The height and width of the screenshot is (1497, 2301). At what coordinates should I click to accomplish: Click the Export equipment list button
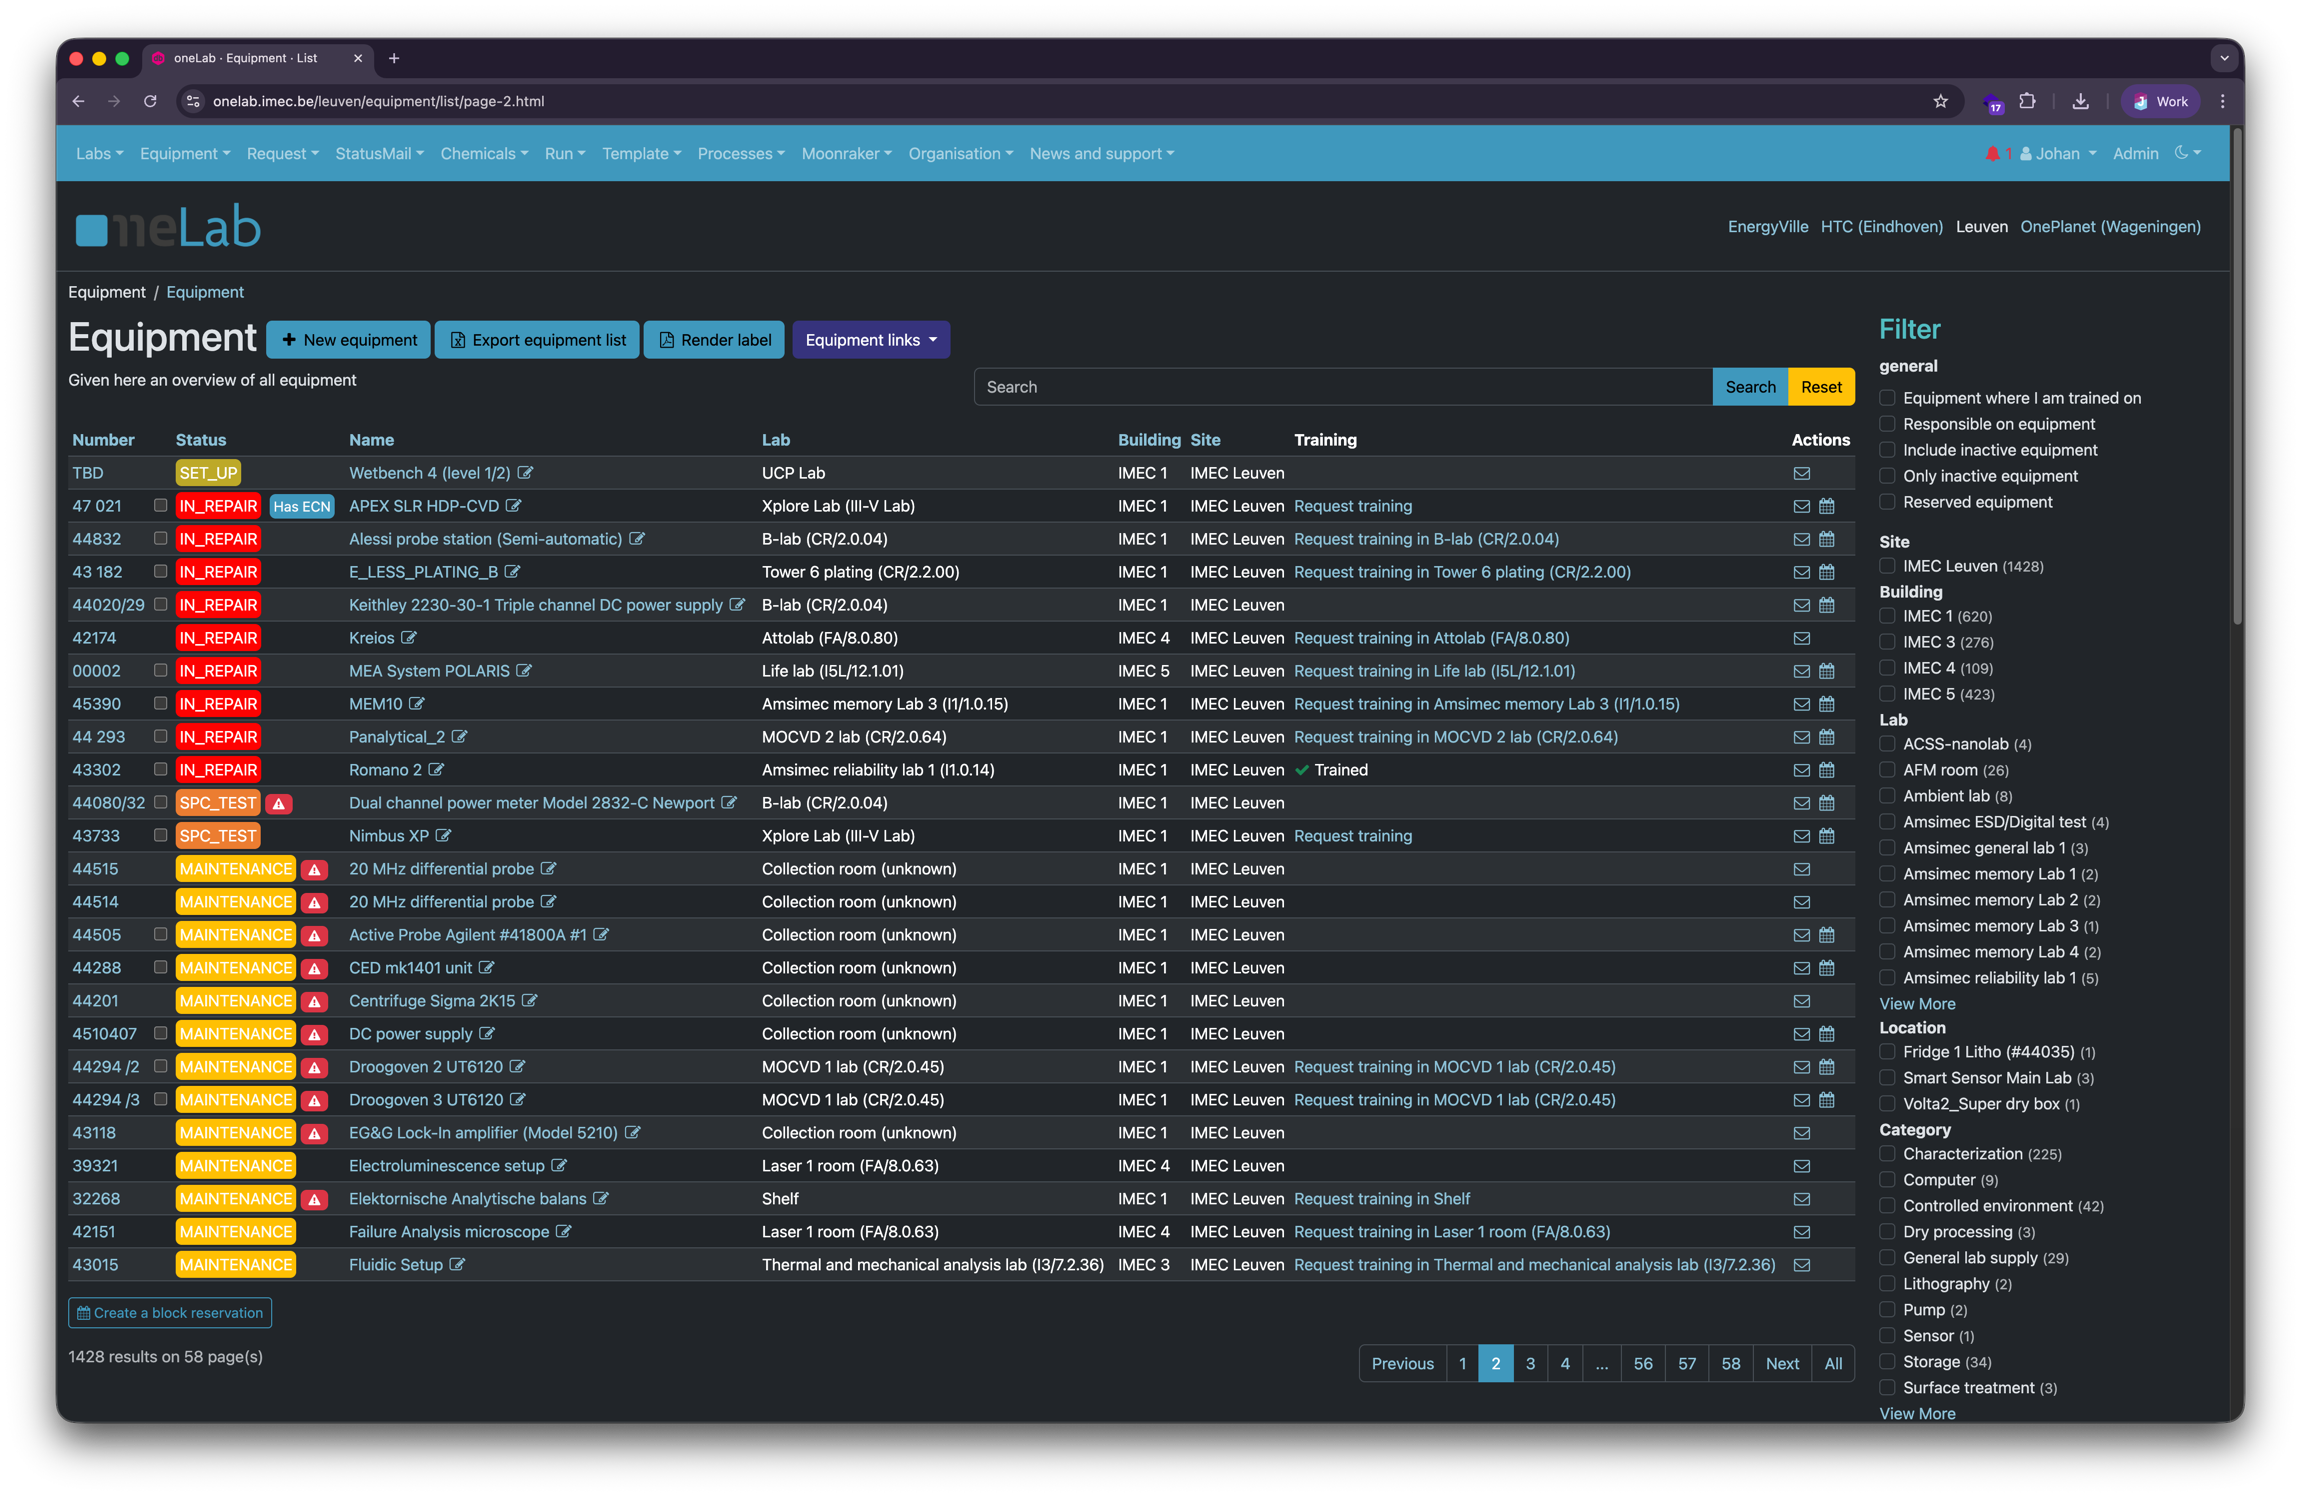537,340
